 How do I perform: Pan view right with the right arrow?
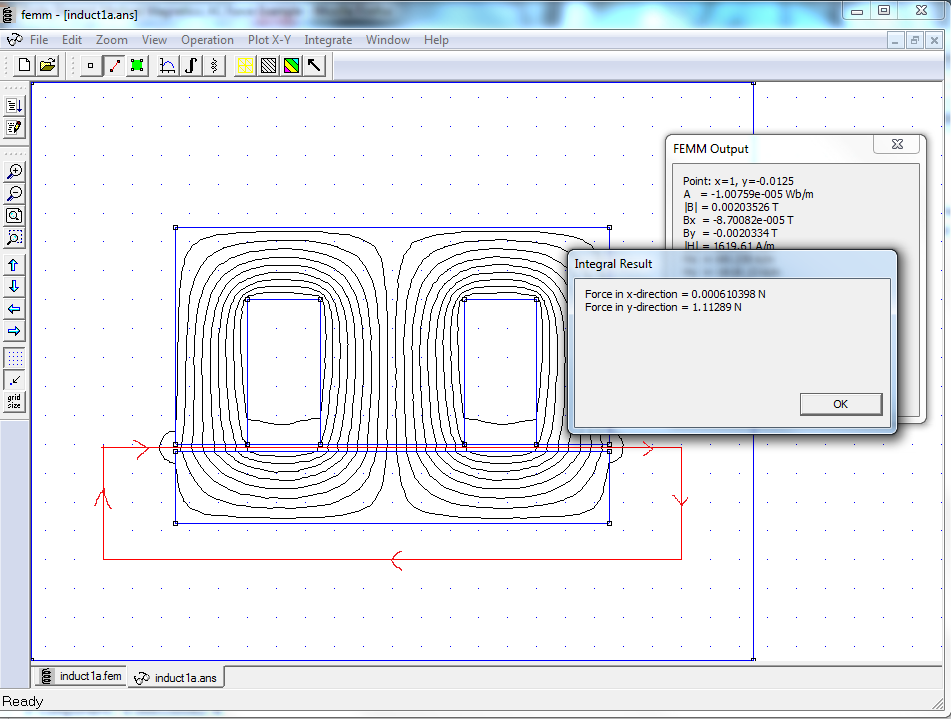[x=14, y=331]
